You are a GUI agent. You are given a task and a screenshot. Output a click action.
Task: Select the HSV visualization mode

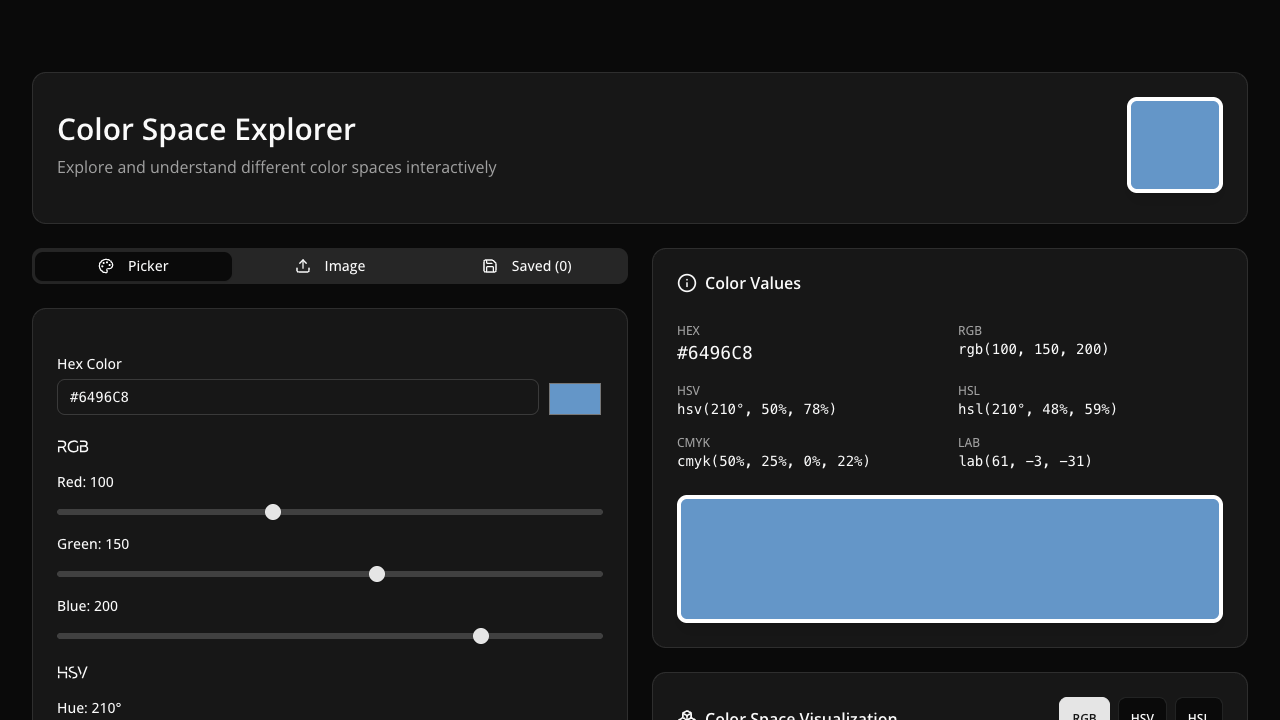point(1142,709)
